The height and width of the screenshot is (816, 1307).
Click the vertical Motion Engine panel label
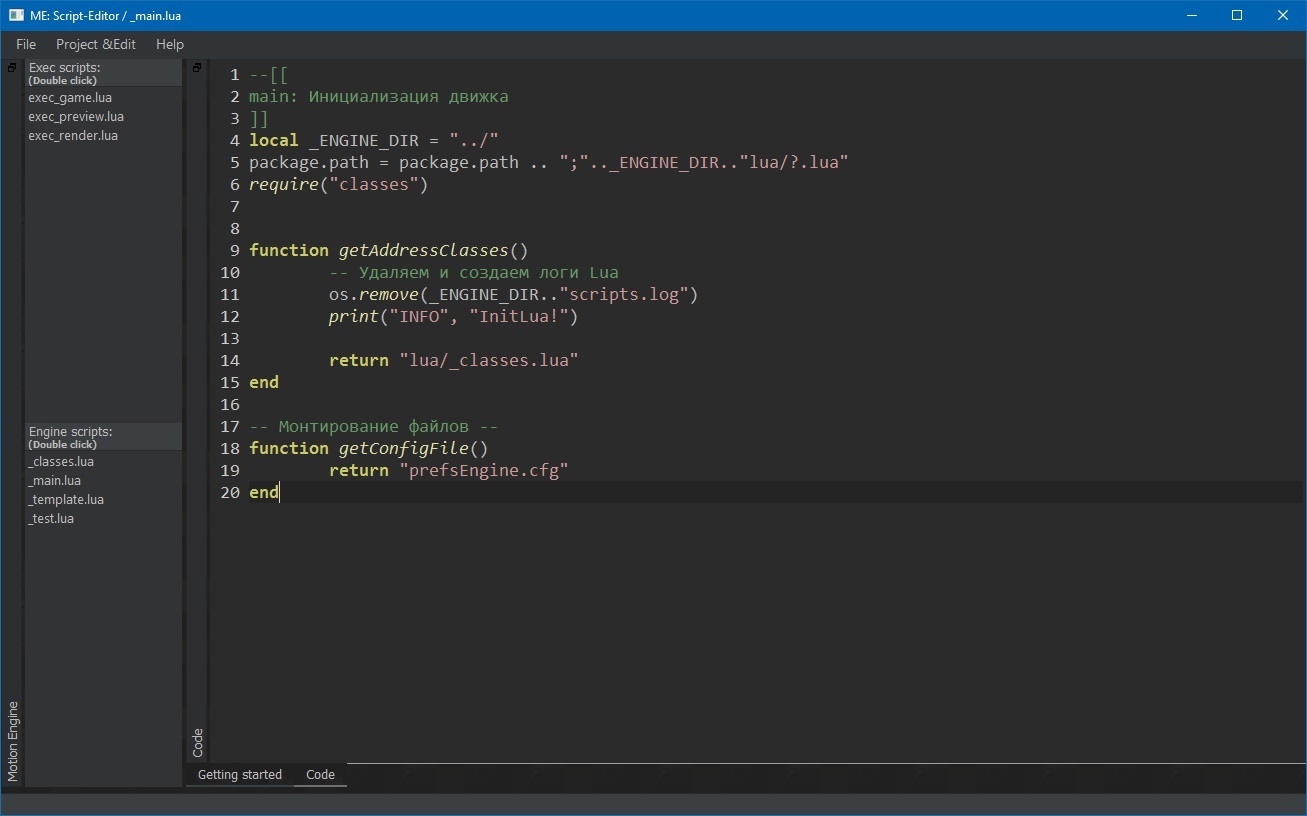(x=13, y=741)
